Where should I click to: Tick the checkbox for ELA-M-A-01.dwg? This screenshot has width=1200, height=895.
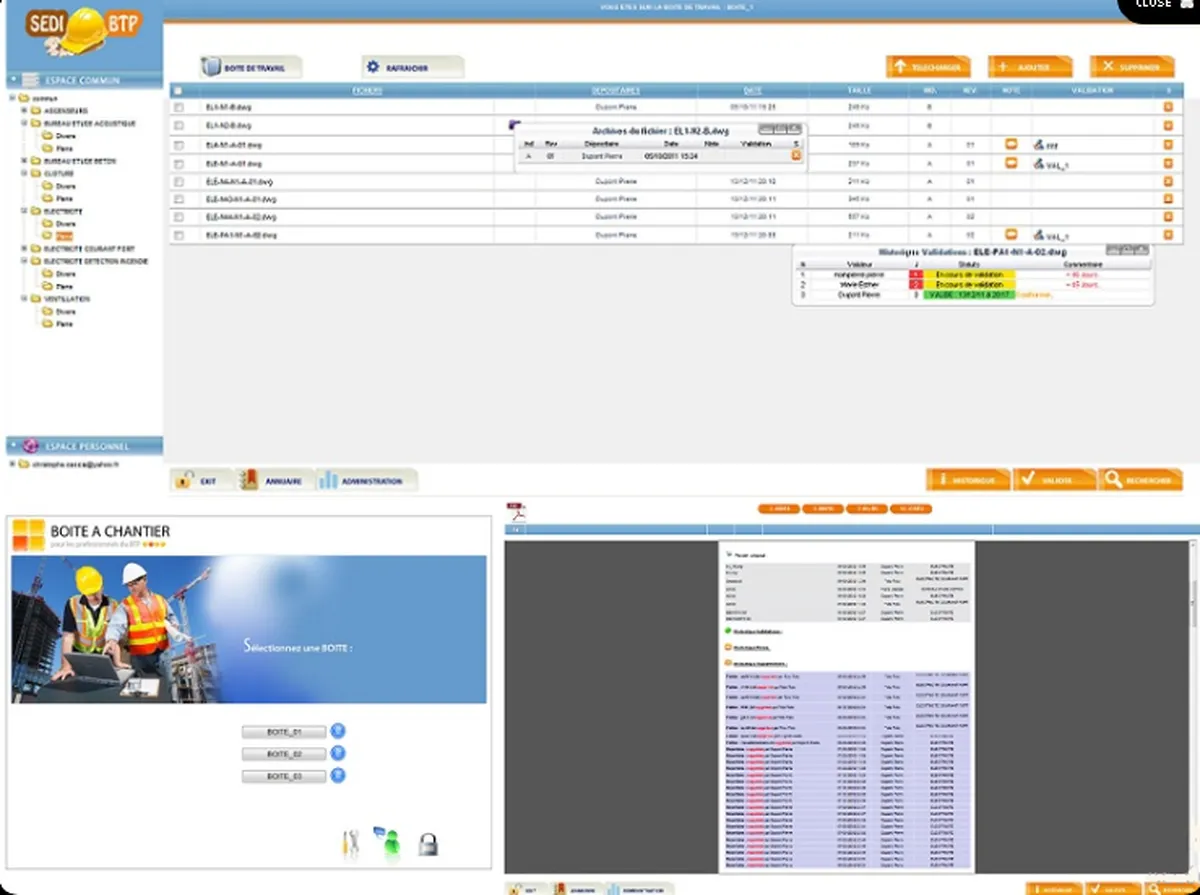178,144
